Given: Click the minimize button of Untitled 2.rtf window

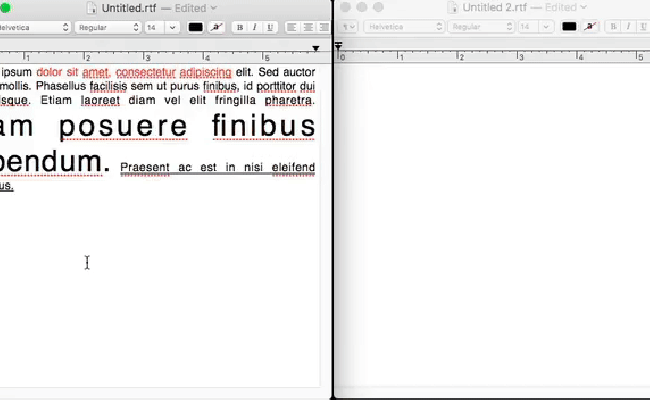Looking at the screenshot, I should (x=361, y=7).
